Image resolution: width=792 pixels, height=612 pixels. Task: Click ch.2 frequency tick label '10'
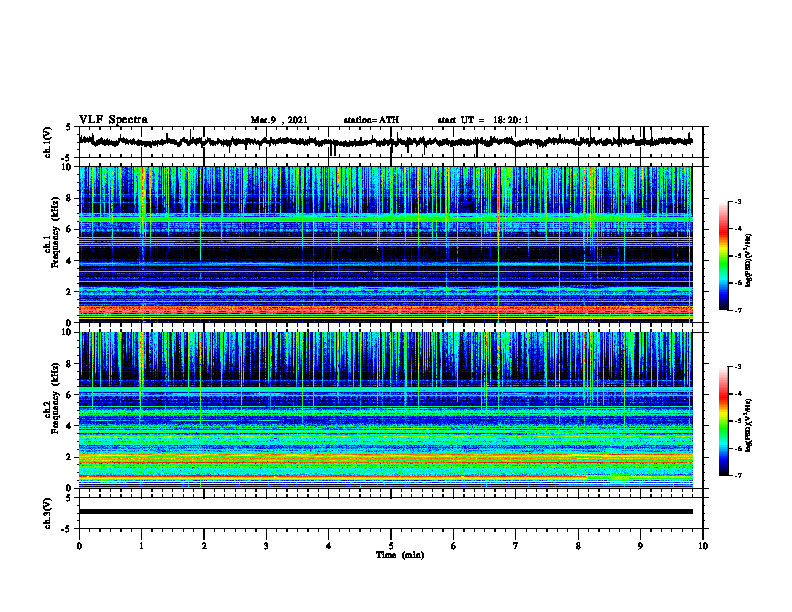69,332
